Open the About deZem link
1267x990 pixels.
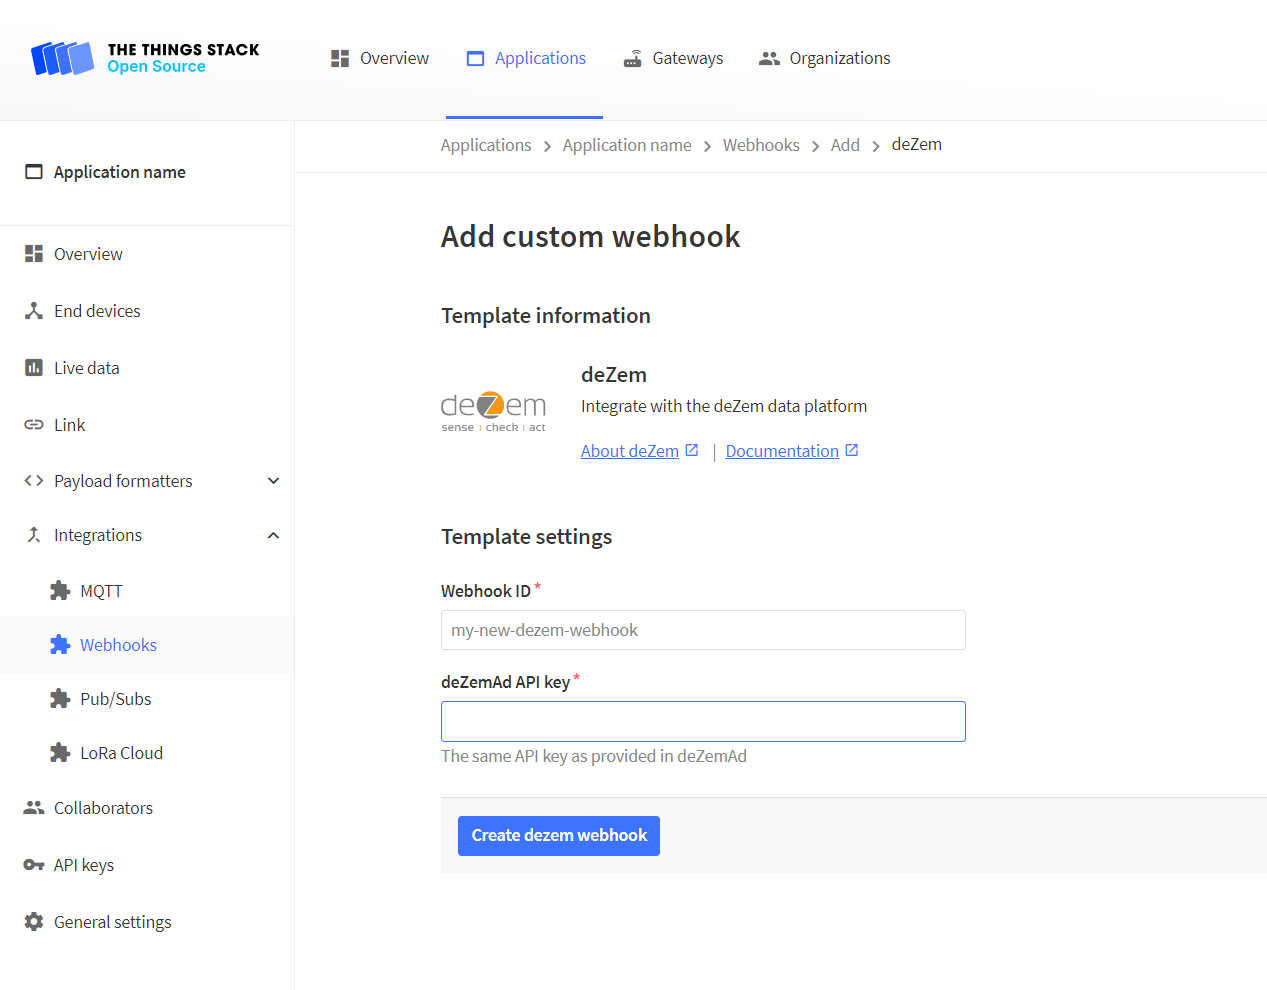(631, 450)
